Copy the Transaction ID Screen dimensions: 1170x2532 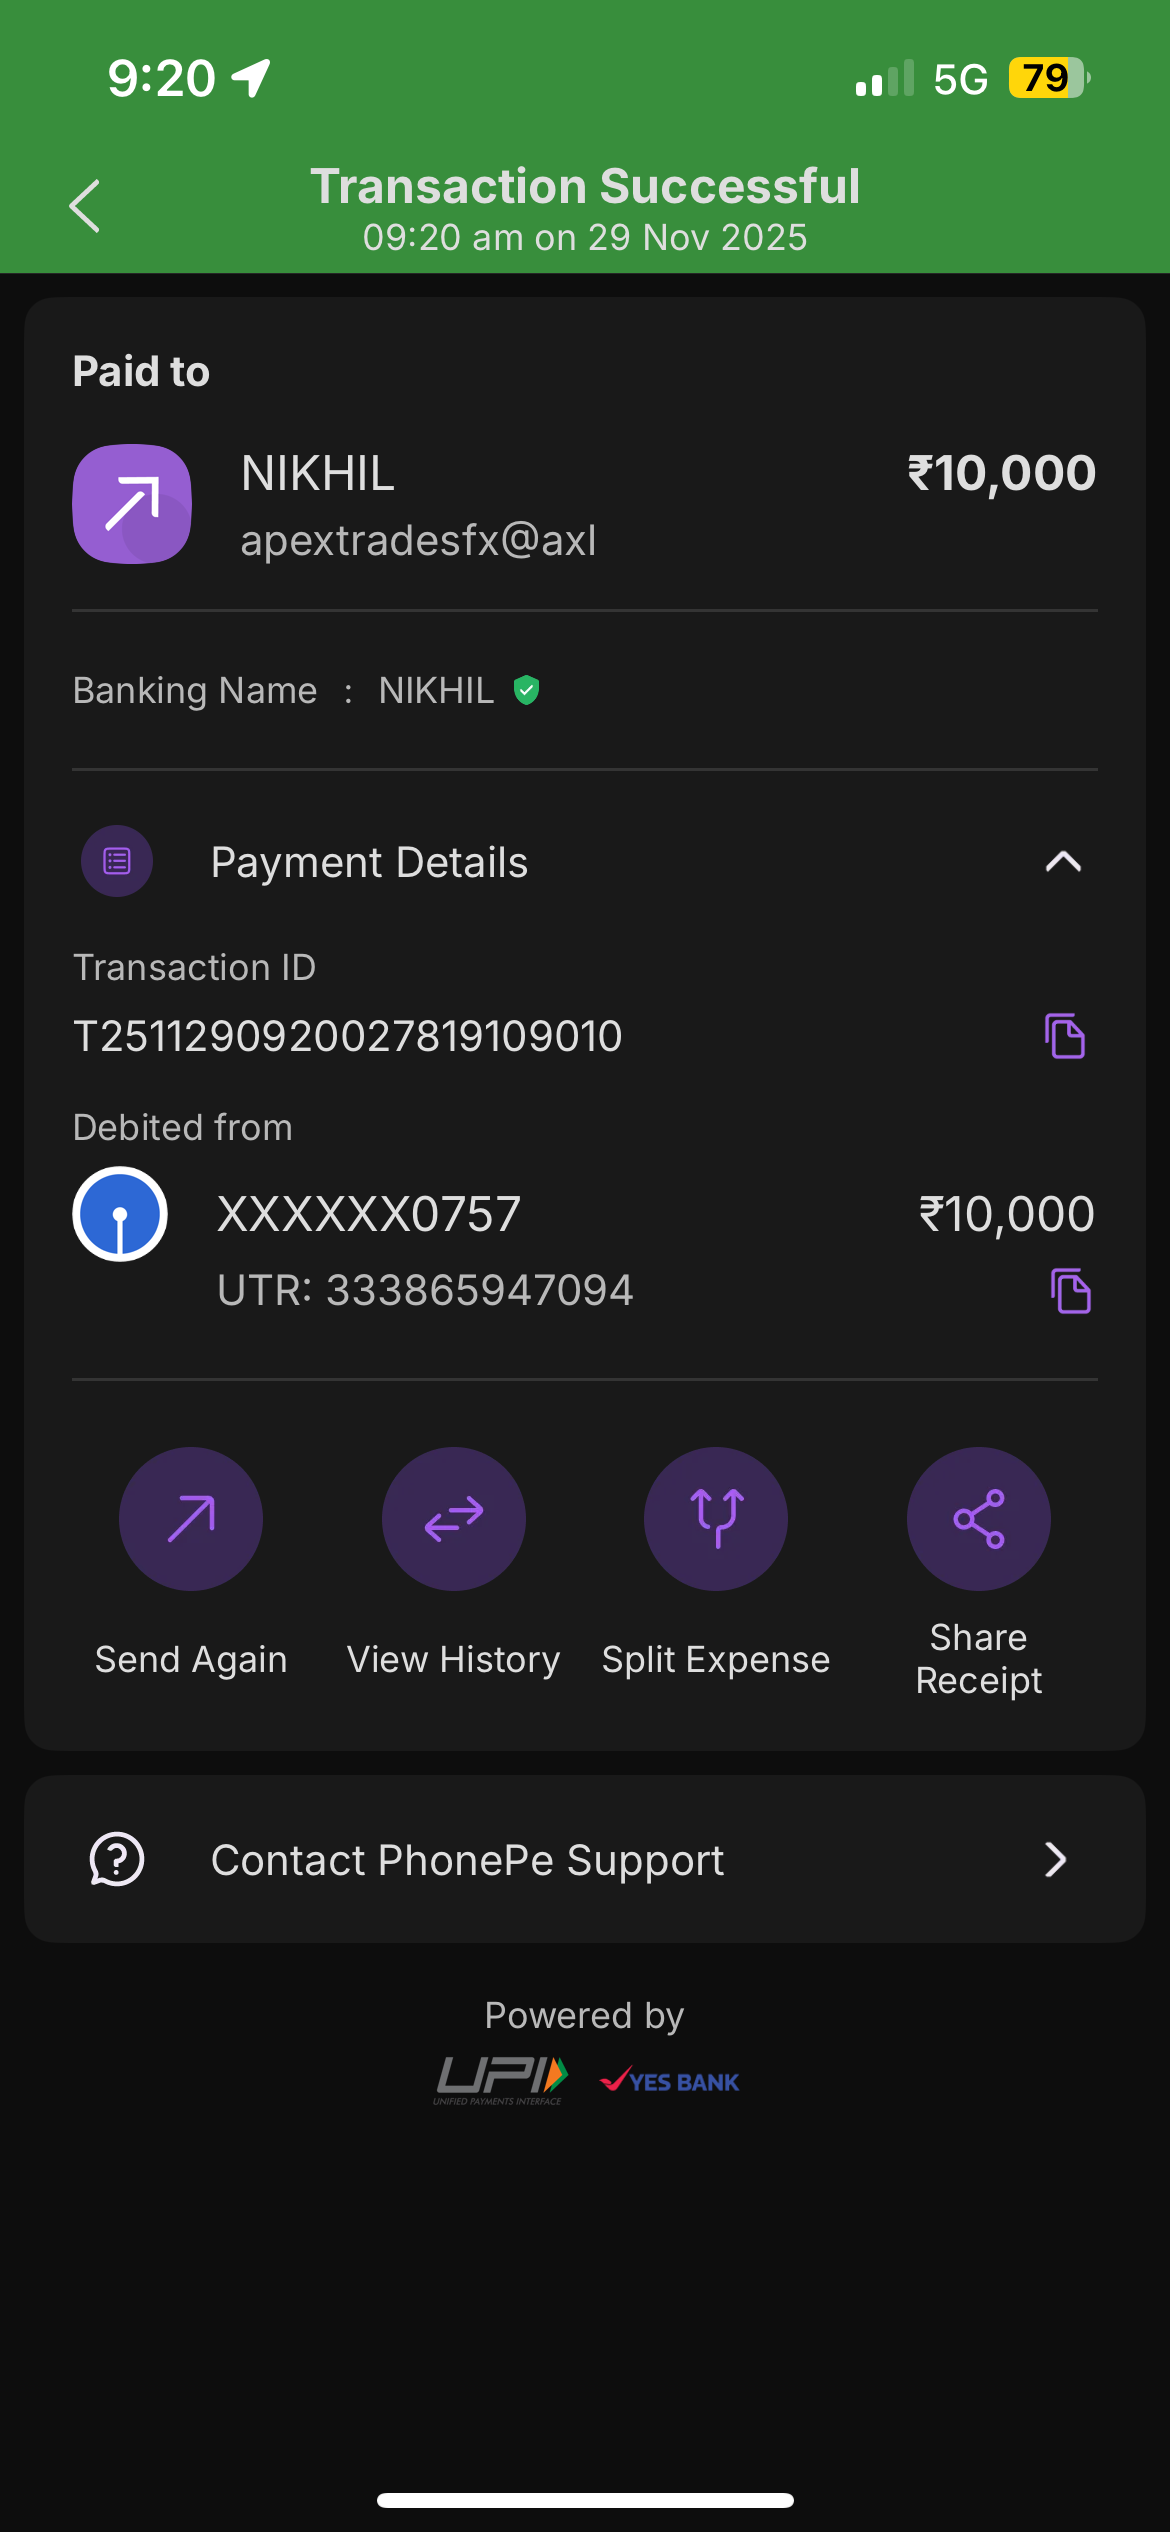[1065, 1036]
